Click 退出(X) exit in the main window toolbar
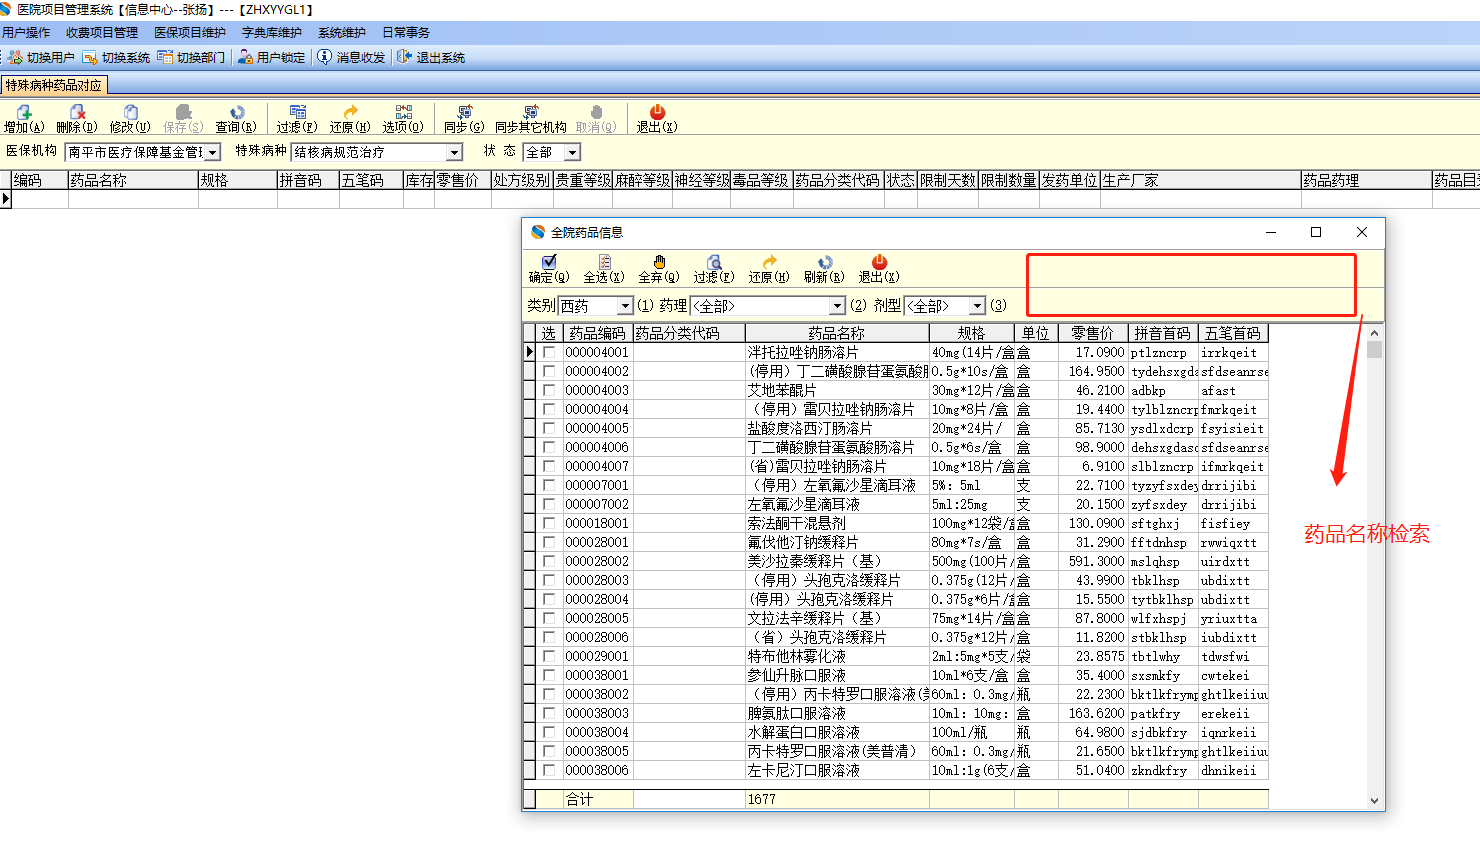The image size is (1480, 843). coord(657,119)
